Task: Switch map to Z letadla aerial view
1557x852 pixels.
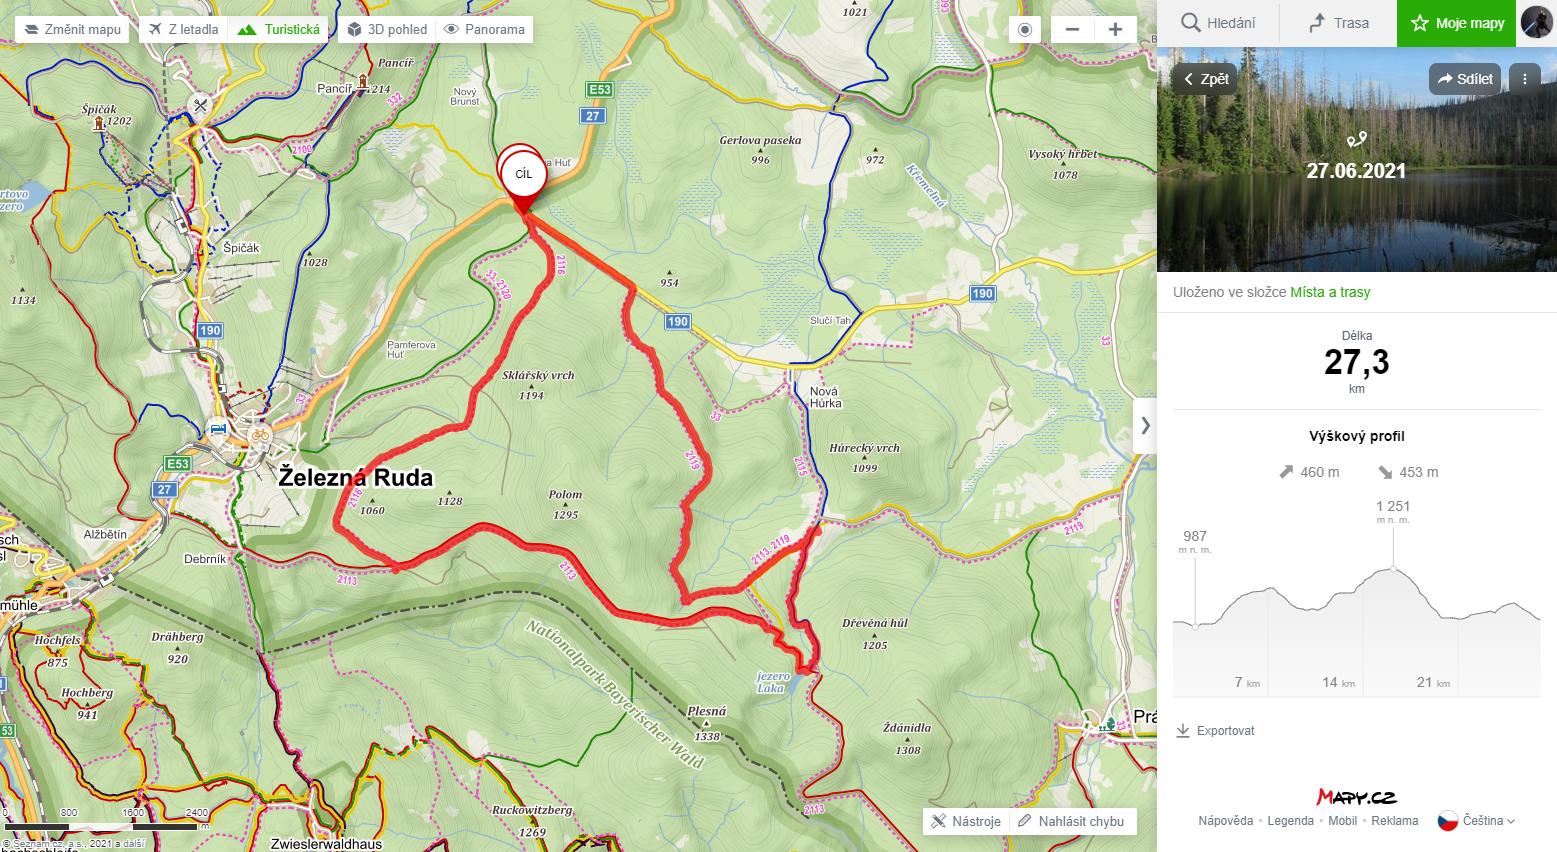Action: coord(183,29)
